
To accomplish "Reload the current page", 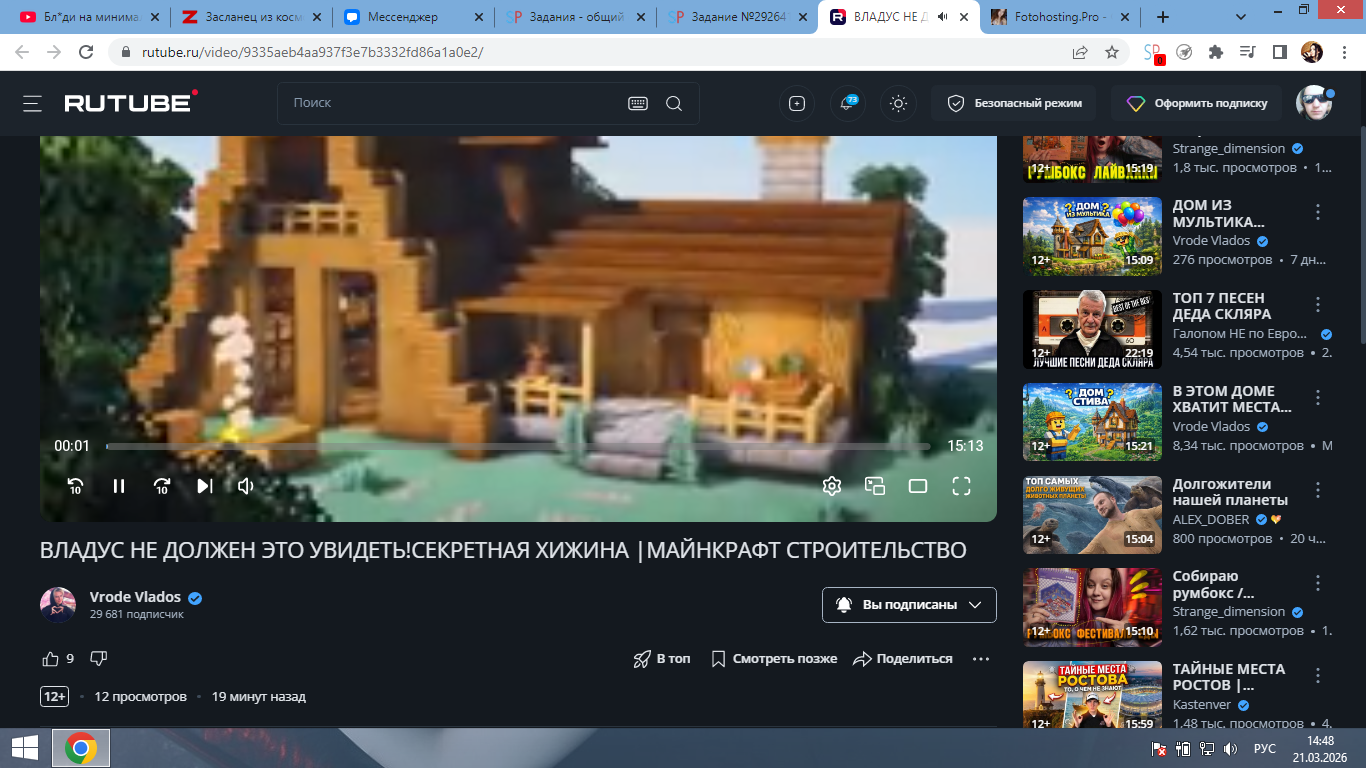I will click(86, 52).
